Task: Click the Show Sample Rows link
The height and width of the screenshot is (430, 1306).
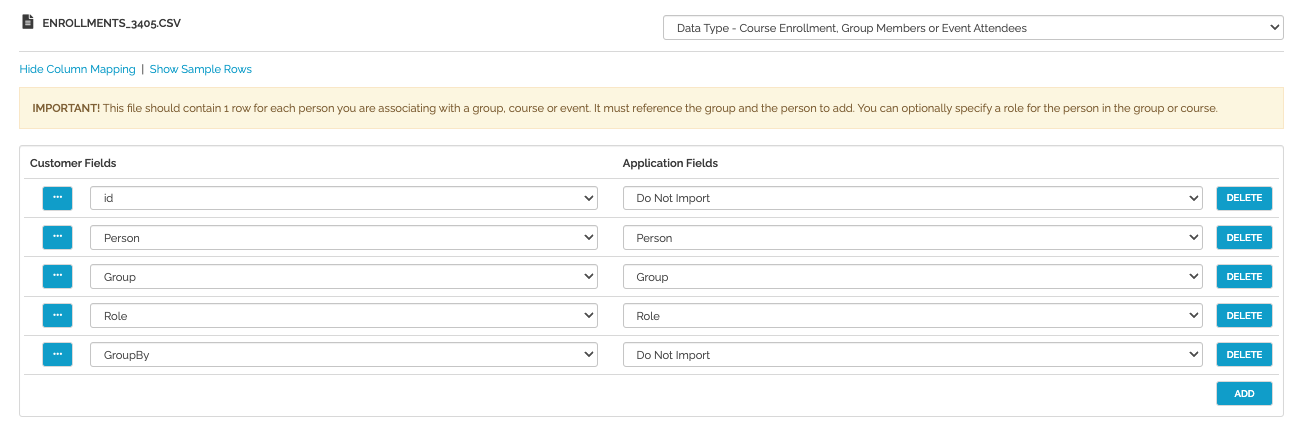Action: [x=201, y=69]
